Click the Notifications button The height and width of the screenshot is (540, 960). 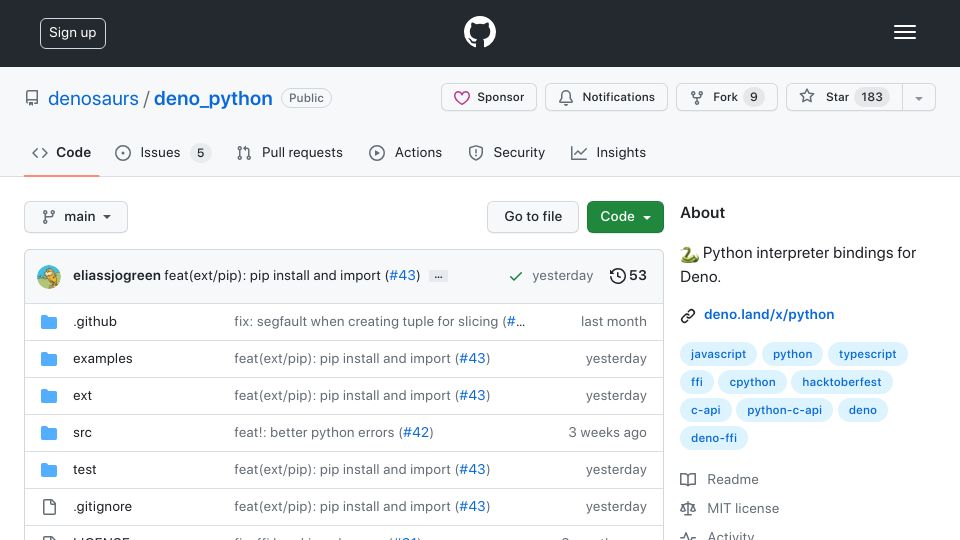[x=606, y=97]
